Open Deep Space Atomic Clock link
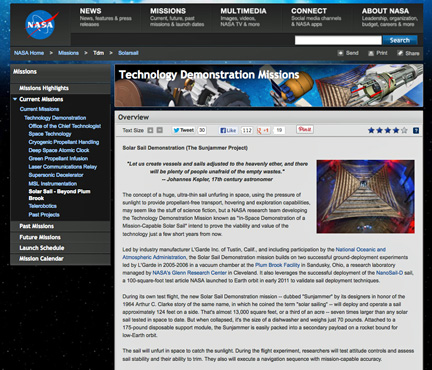The image size is (432, 370). pyautogui.click(x=59, y=150)
